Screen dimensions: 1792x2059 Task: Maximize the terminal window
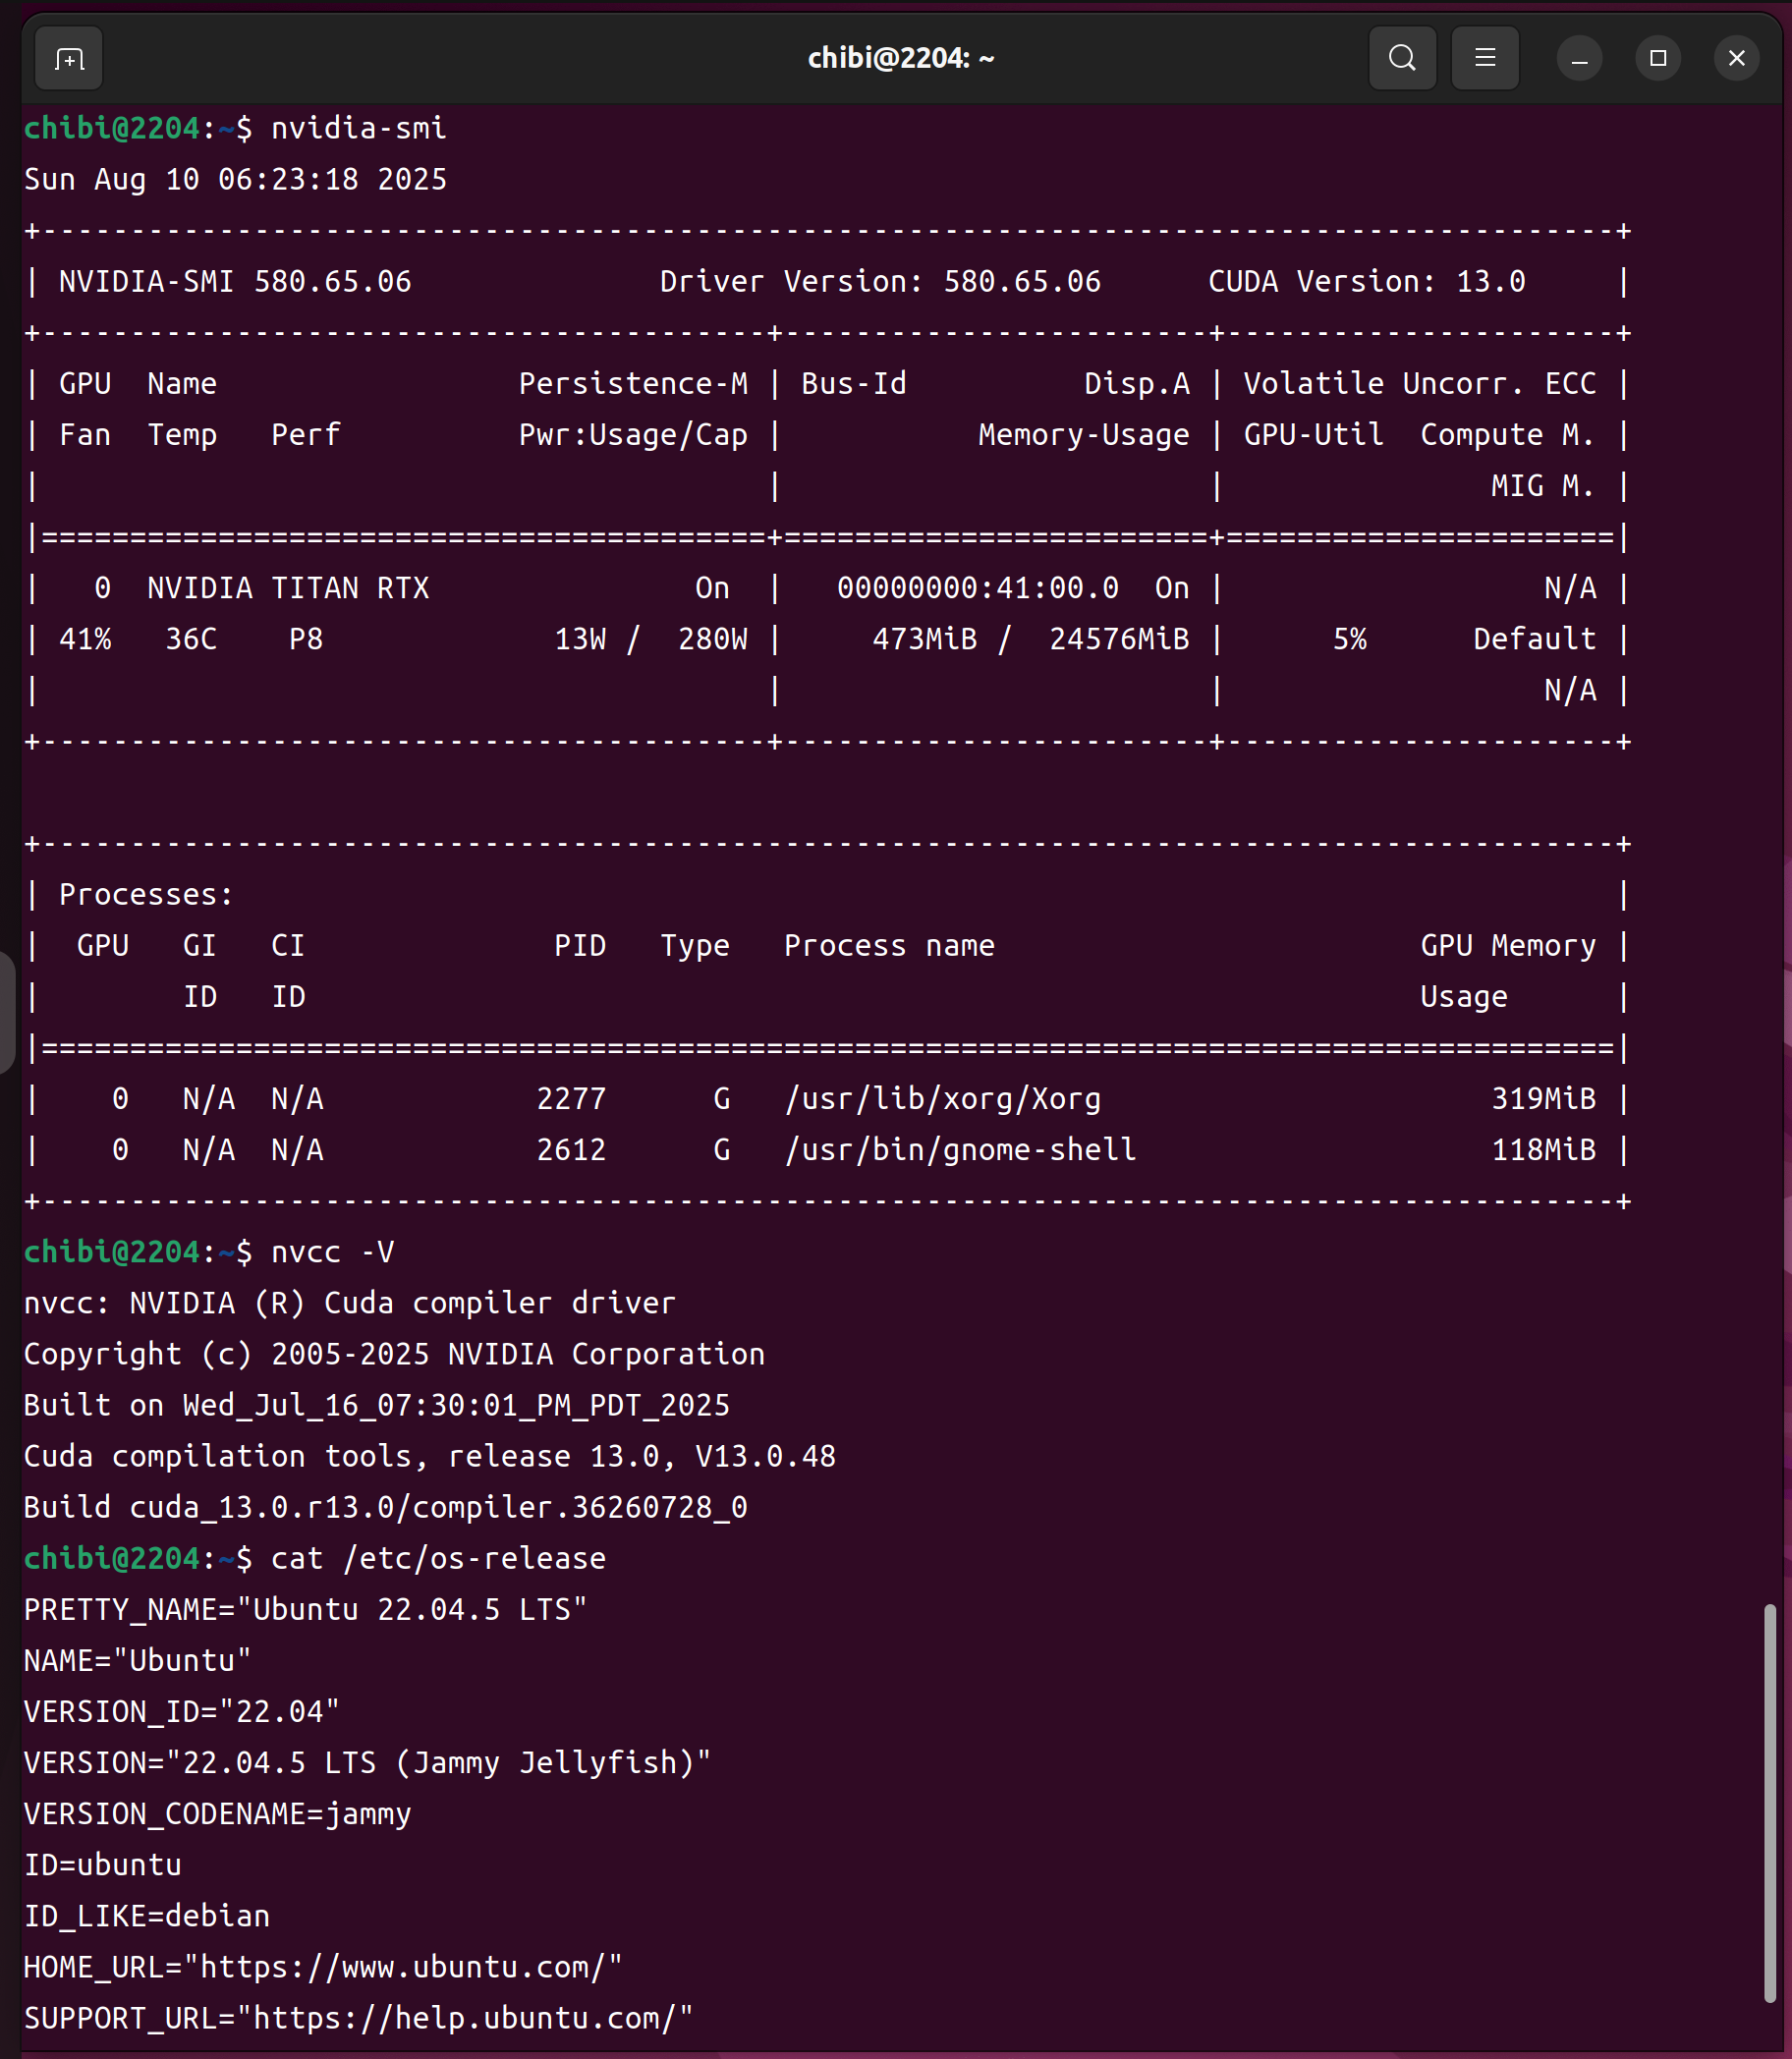point(1658,59)
